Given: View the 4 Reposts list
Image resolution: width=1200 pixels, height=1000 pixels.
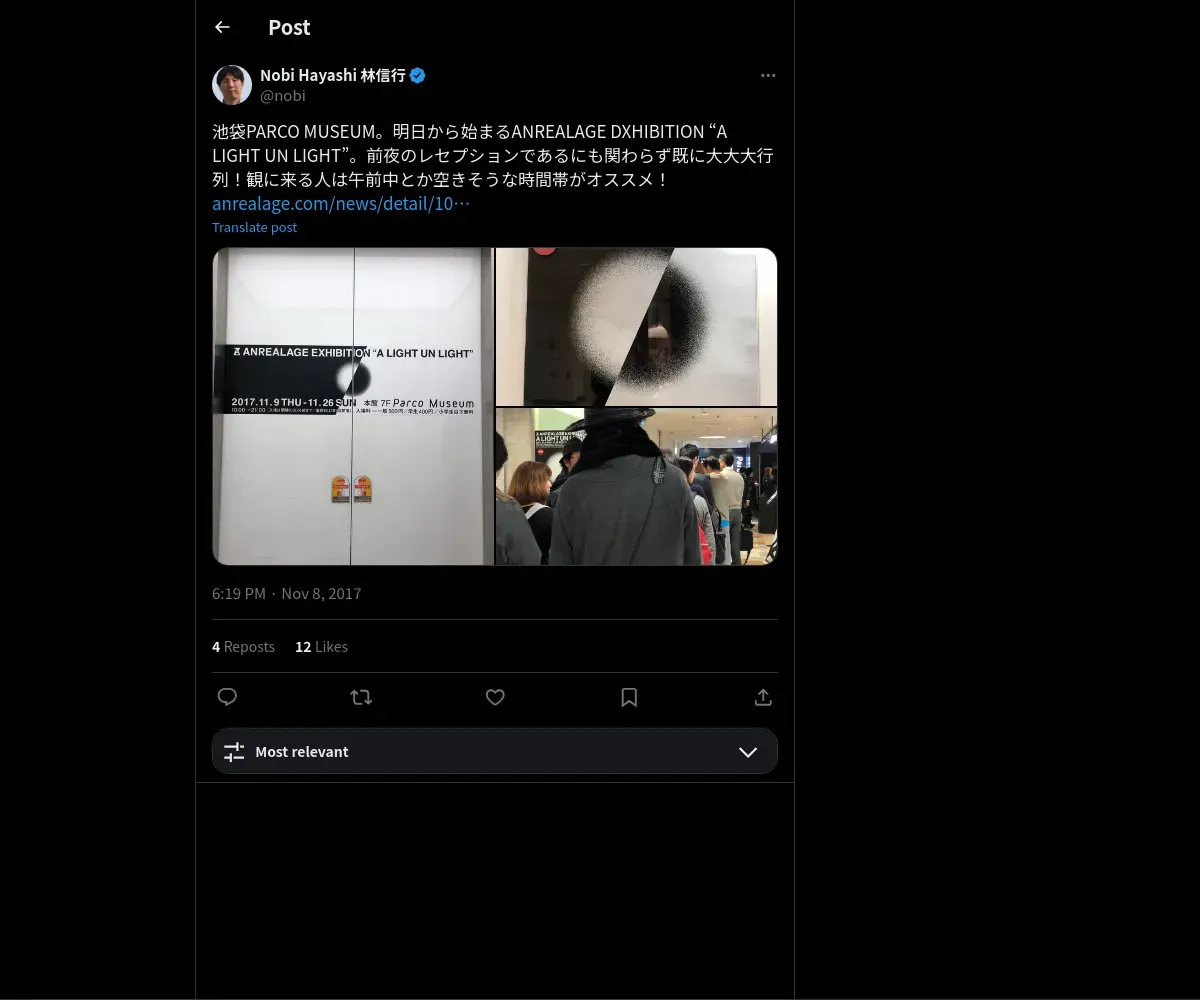Looking at the screenshot, I should (243, 647).
